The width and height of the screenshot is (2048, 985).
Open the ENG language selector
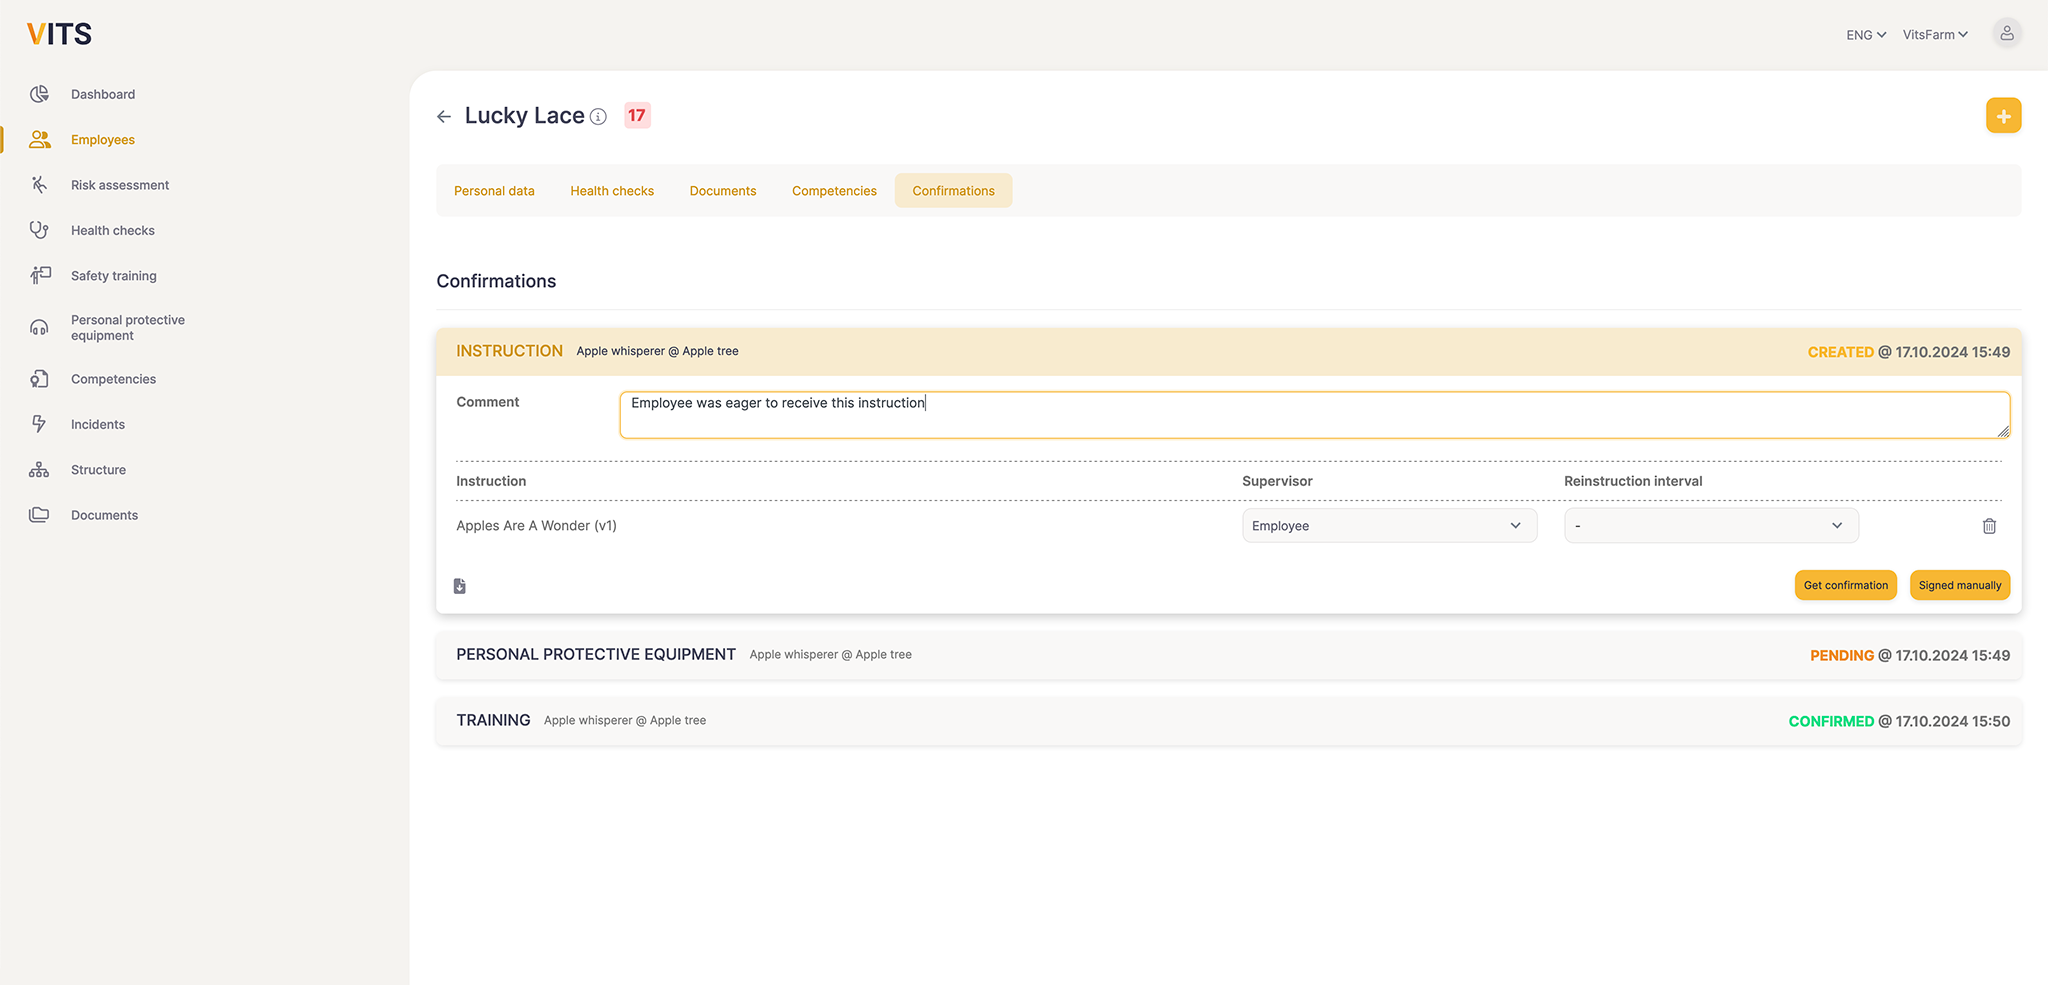(1865, 35)
